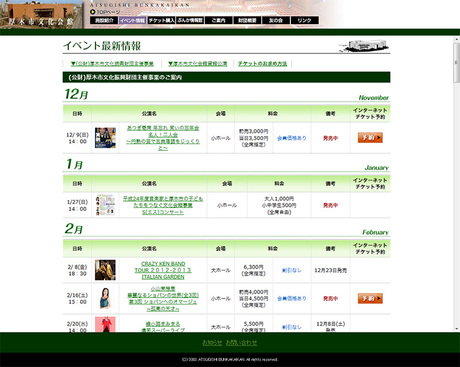Open the チケット購入 navigation tab
Screen dimensions: 460x367
point(161,20)
